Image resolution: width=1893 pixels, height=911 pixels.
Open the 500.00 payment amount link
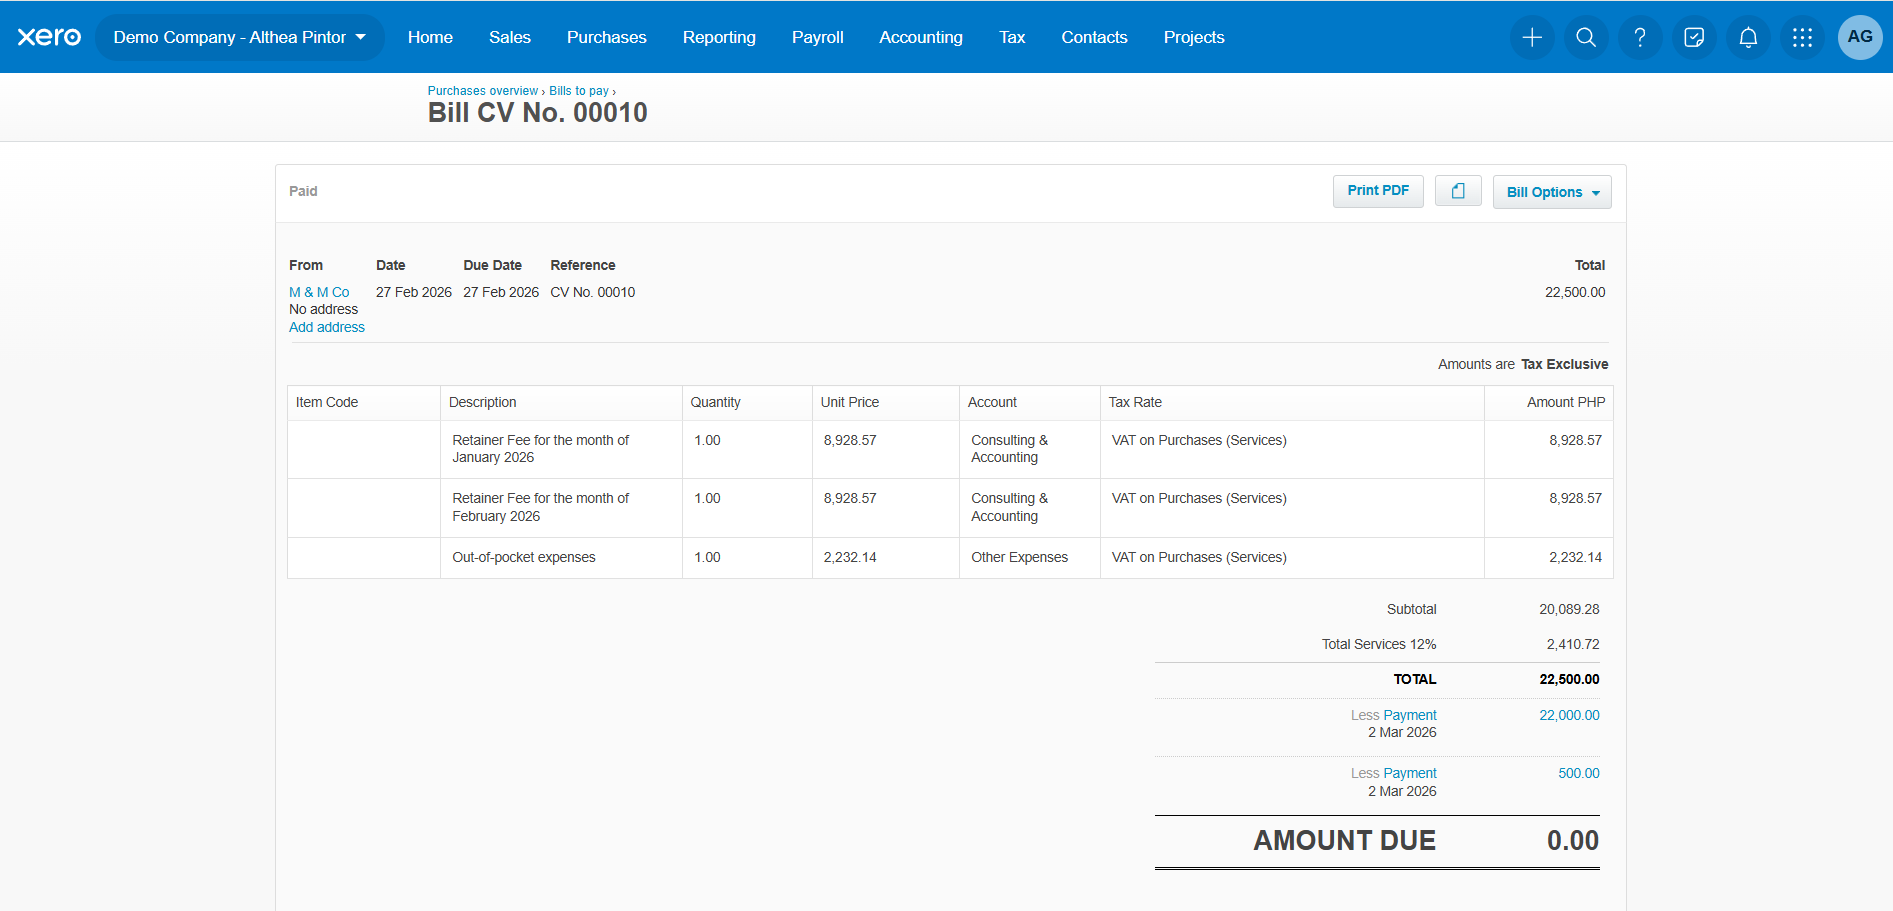click(x=1579, y=773)
